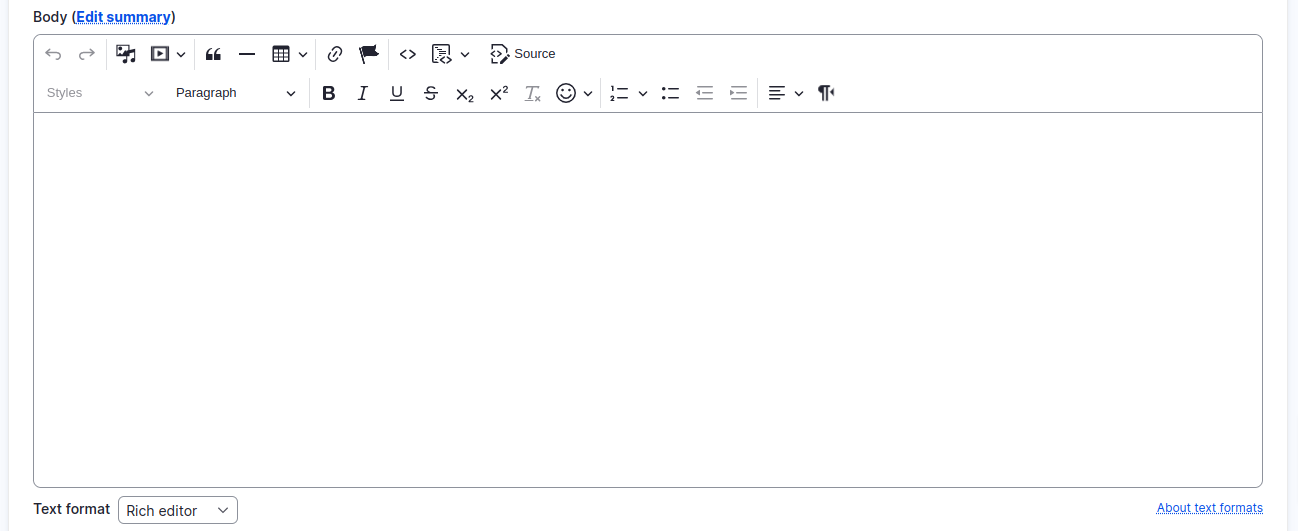Viewport: 1298px width, 531px height.
Task: Toggle superscript formatting
Action: (499, 93)
